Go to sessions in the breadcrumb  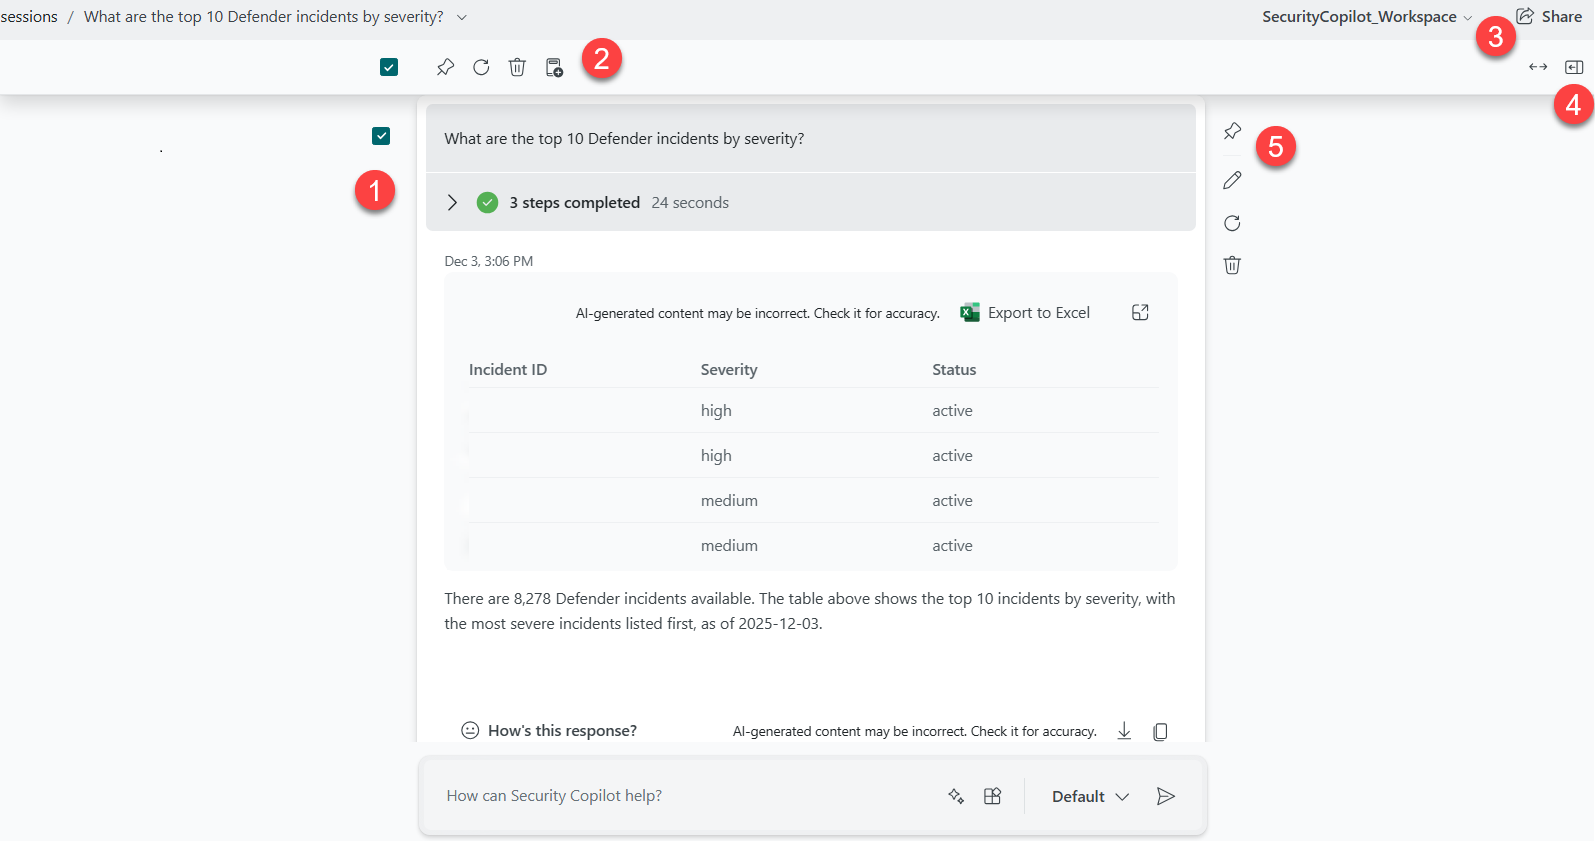click(29, 17)
